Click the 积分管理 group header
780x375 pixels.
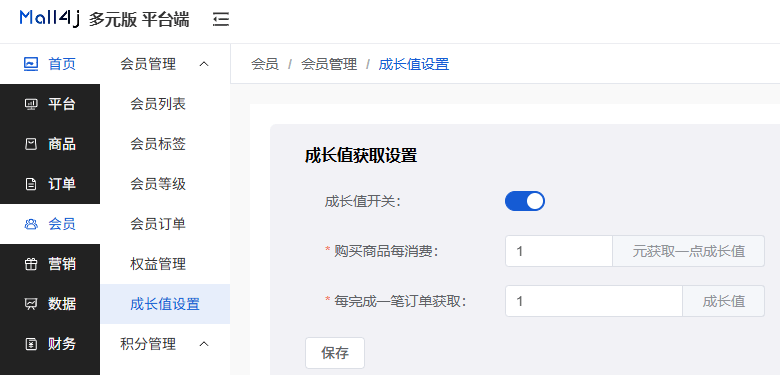165,344
